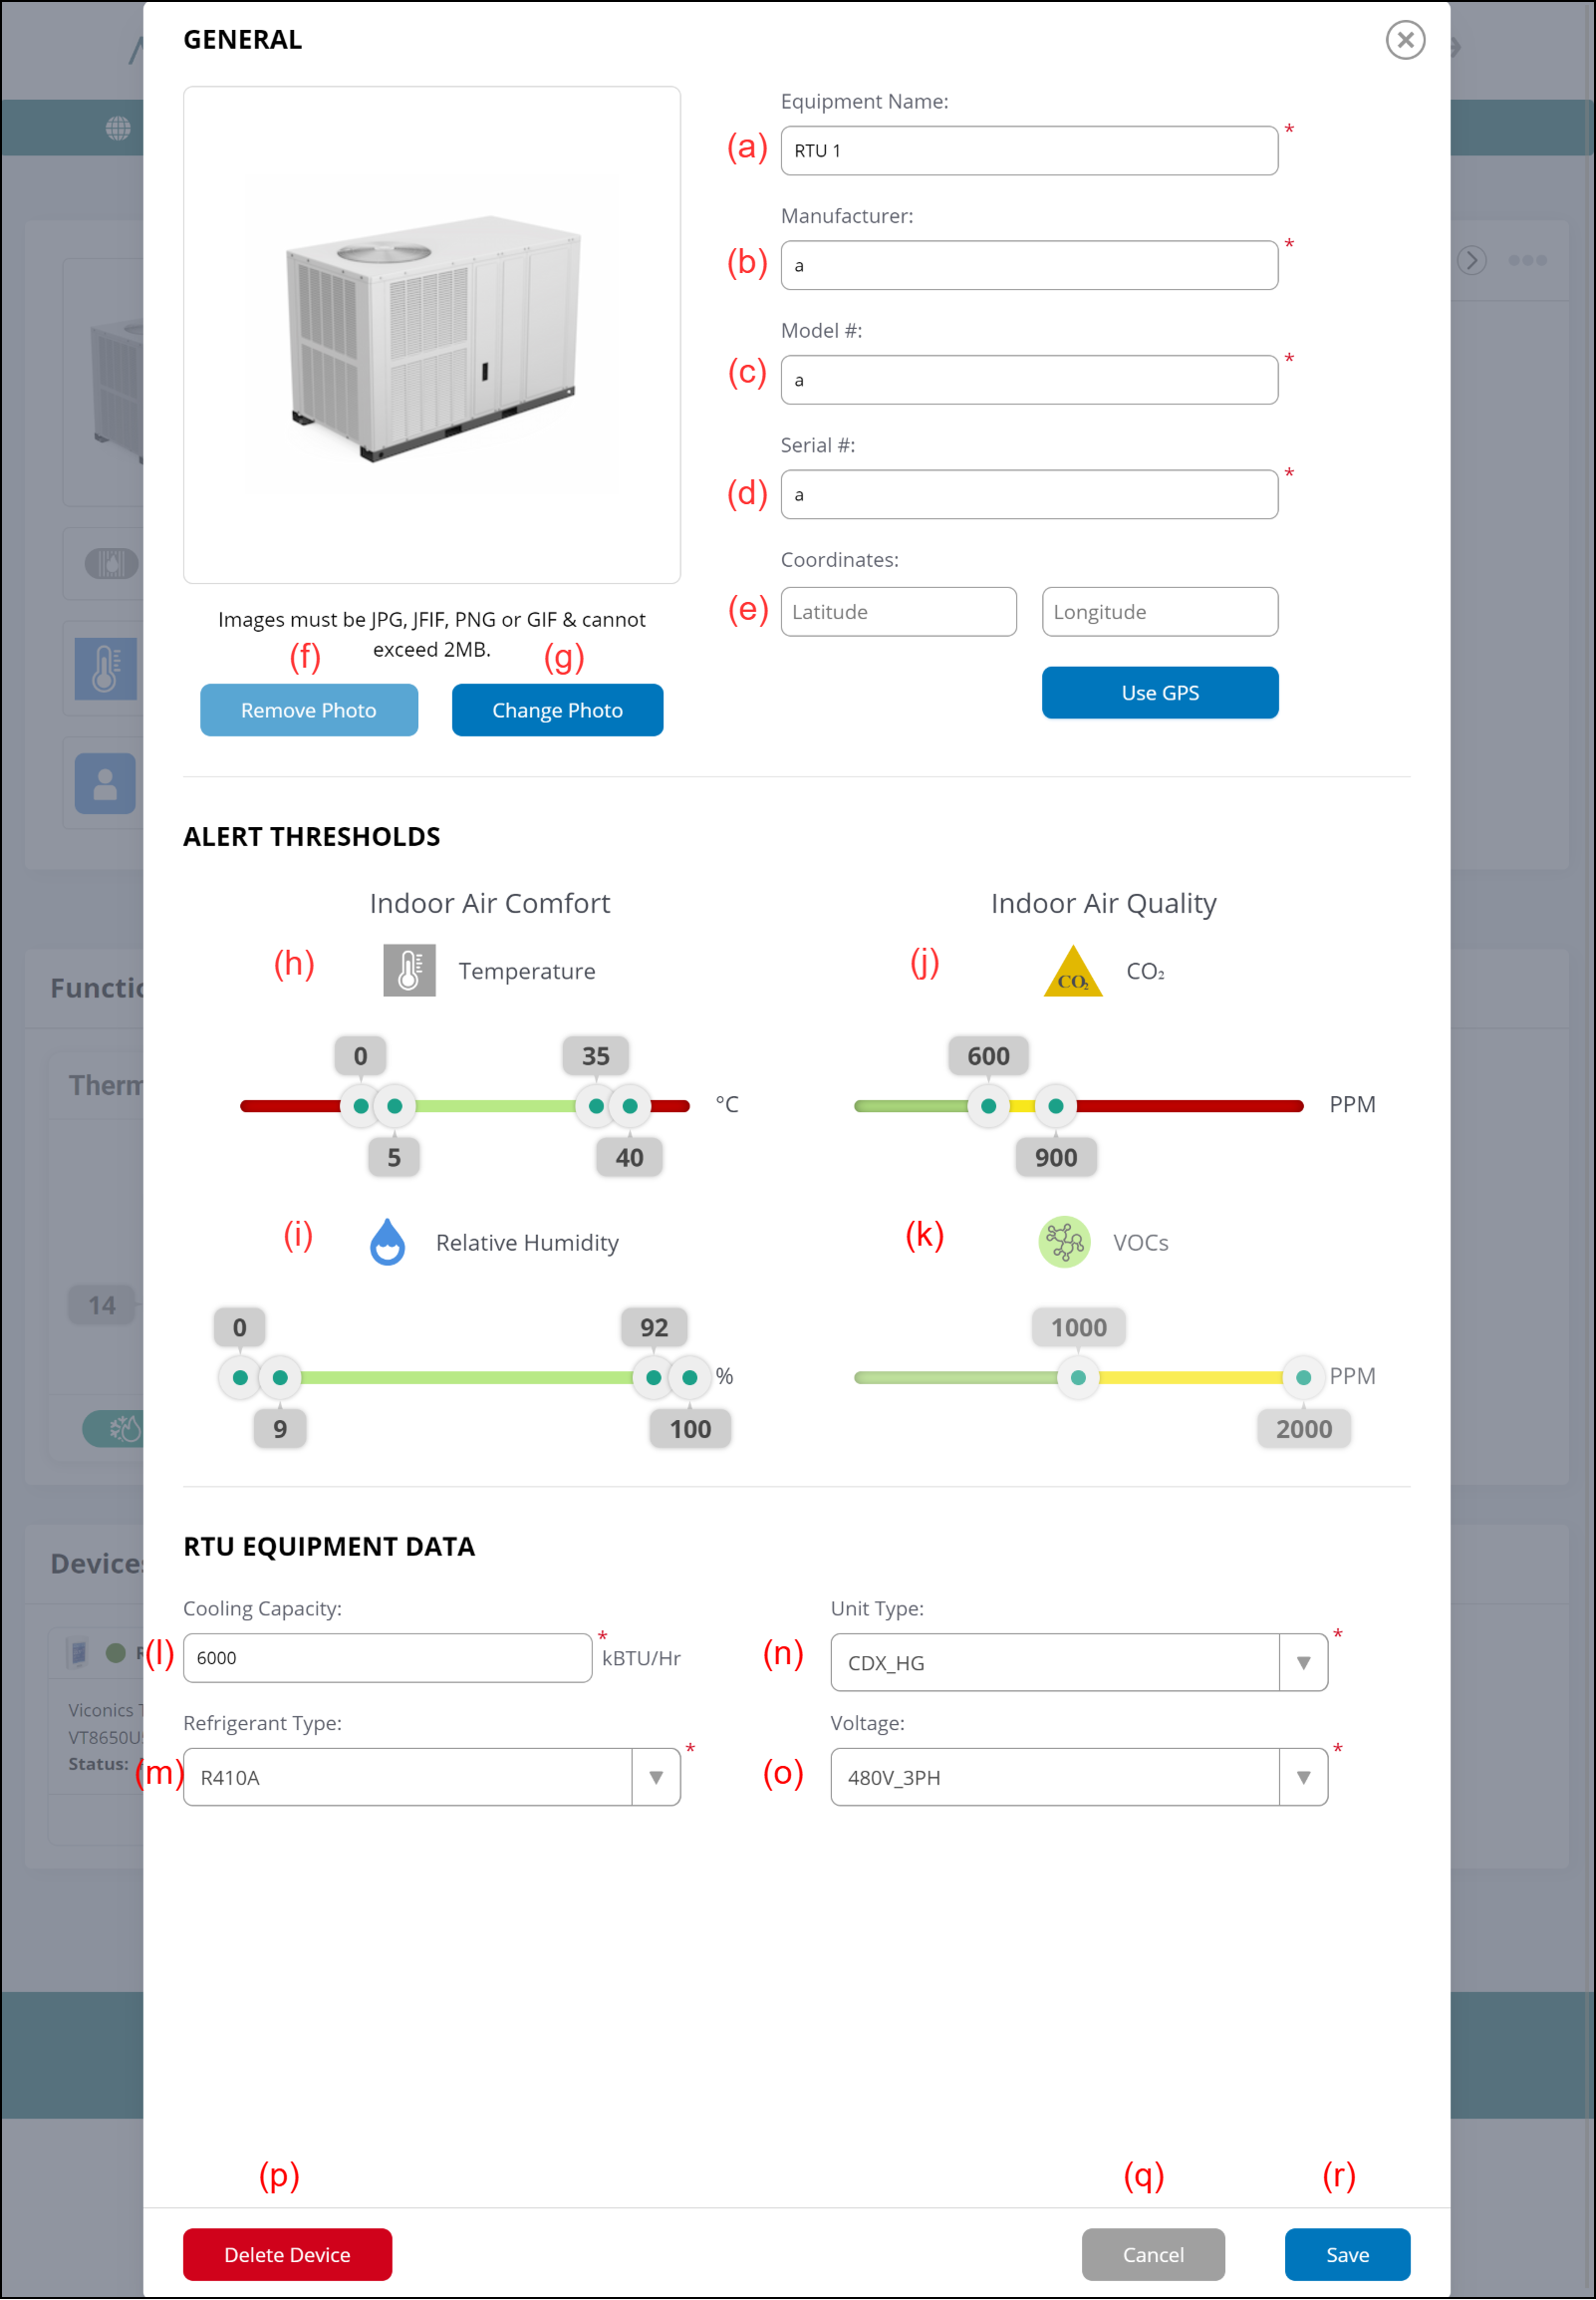Click the VOCs slider handle at 1000
This screenshot has width=1596, height=2300.
click(x=1077, y=1377)
